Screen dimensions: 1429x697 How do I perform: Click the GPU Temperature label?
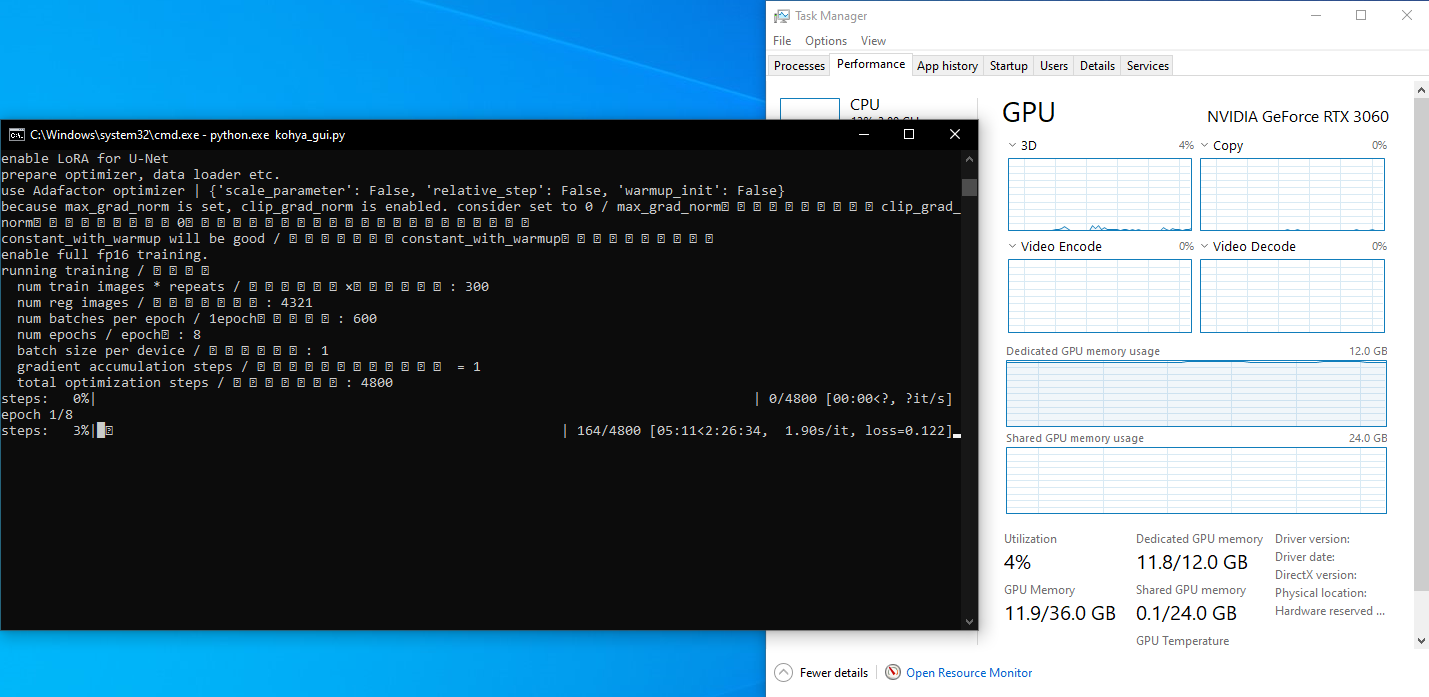1183,641
